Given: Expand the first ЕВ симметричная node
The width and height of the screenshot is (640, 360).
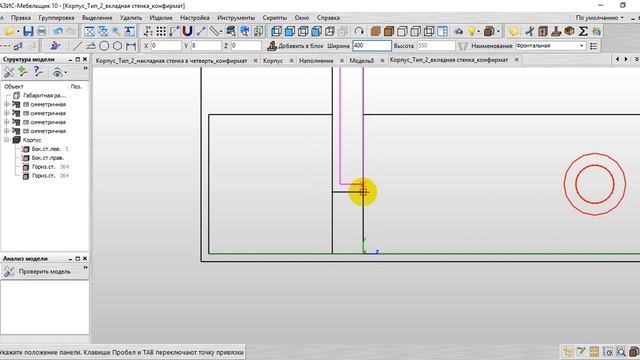Looking at the screenshot, I should [x=7, y=104].
